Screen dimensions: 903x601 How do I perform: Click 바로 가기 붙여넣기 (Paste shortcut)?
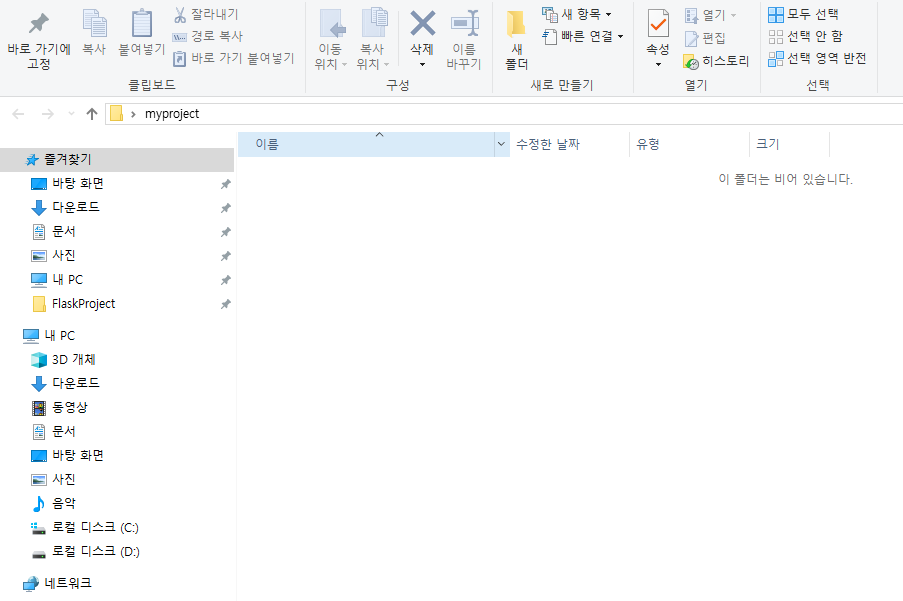click(234, 58)
